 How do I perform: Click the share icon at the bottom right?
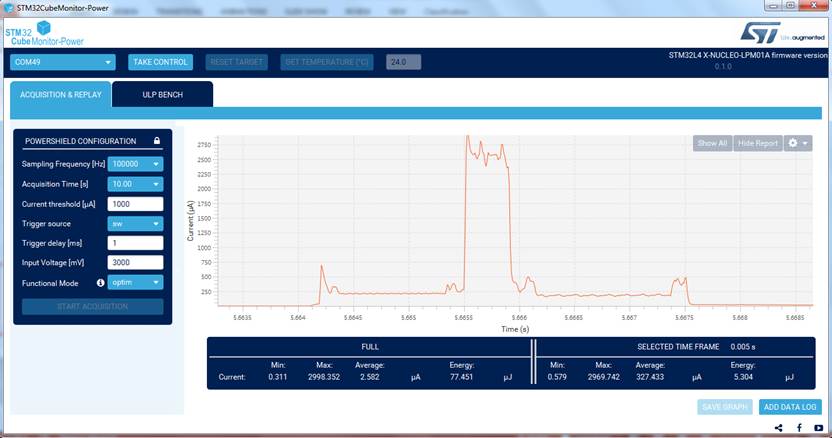[x=778, y=428]
